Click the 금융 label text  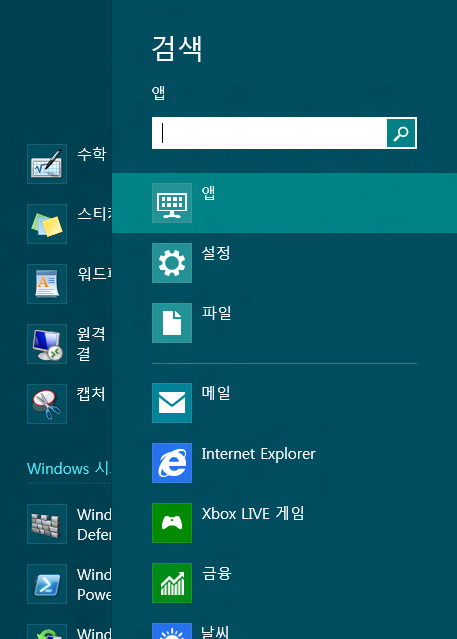[x=216, y=573]
